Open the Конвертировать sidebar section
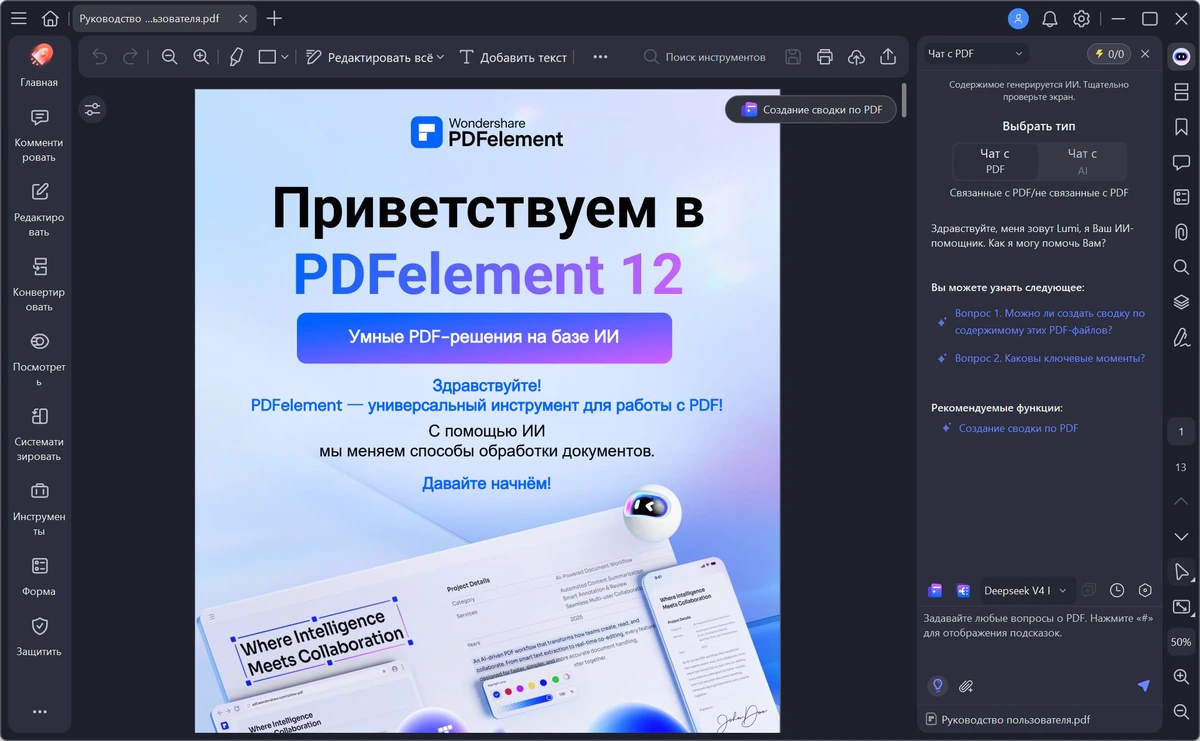The image size is (1200, 741). click(39, 285)
